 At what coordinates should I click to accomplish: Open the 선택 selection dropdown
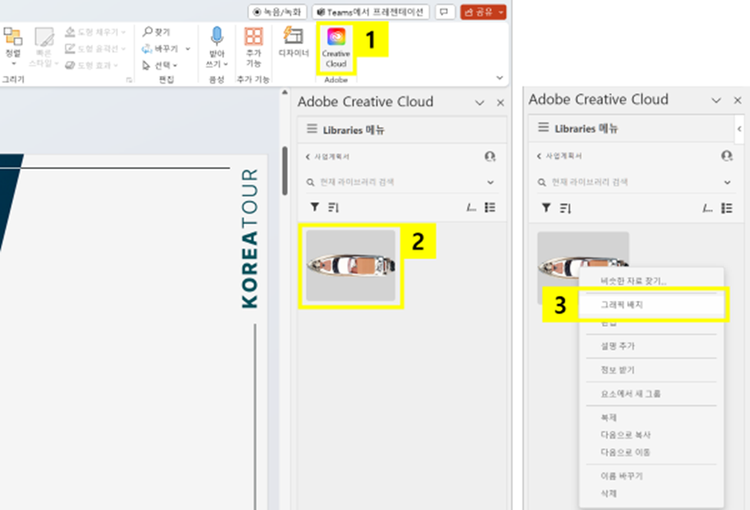click(160, 65)
